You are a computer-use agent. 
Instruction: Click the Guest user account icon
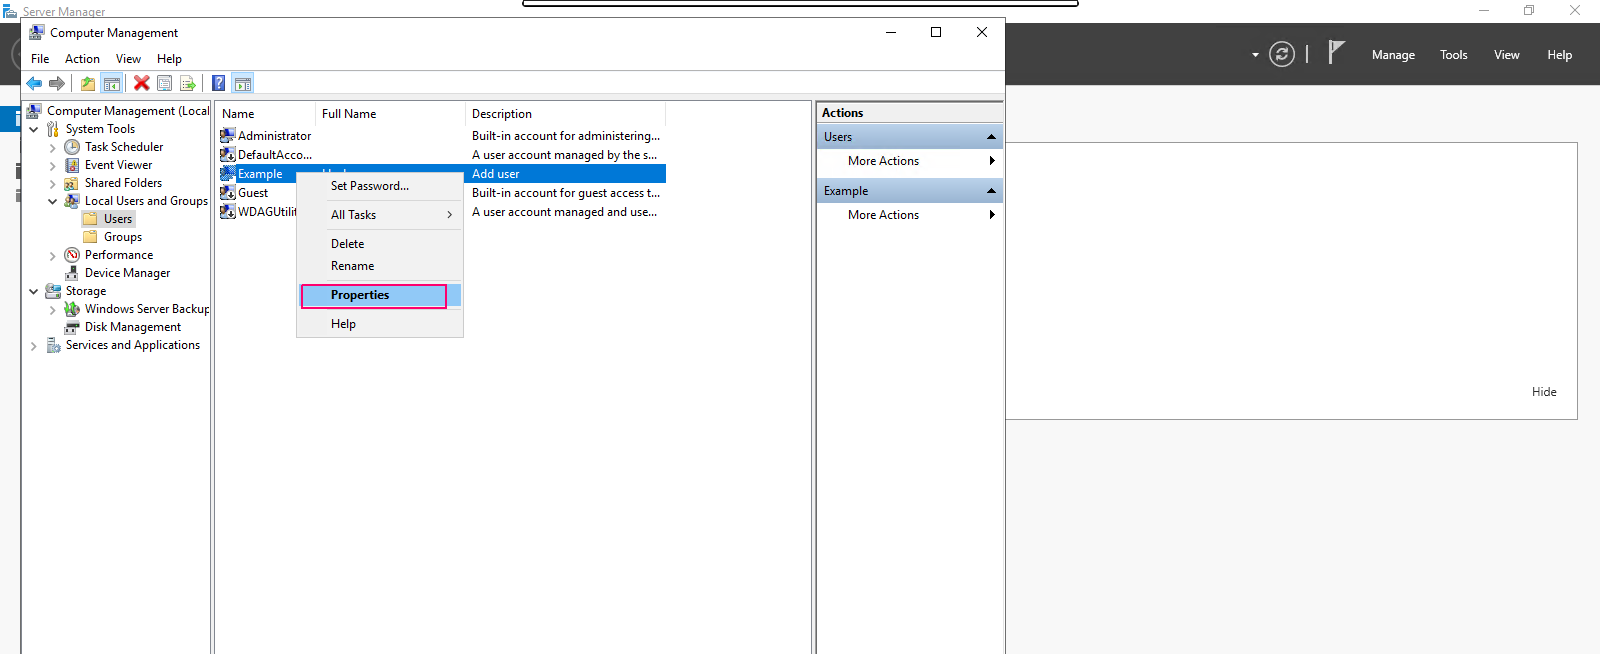228,192
